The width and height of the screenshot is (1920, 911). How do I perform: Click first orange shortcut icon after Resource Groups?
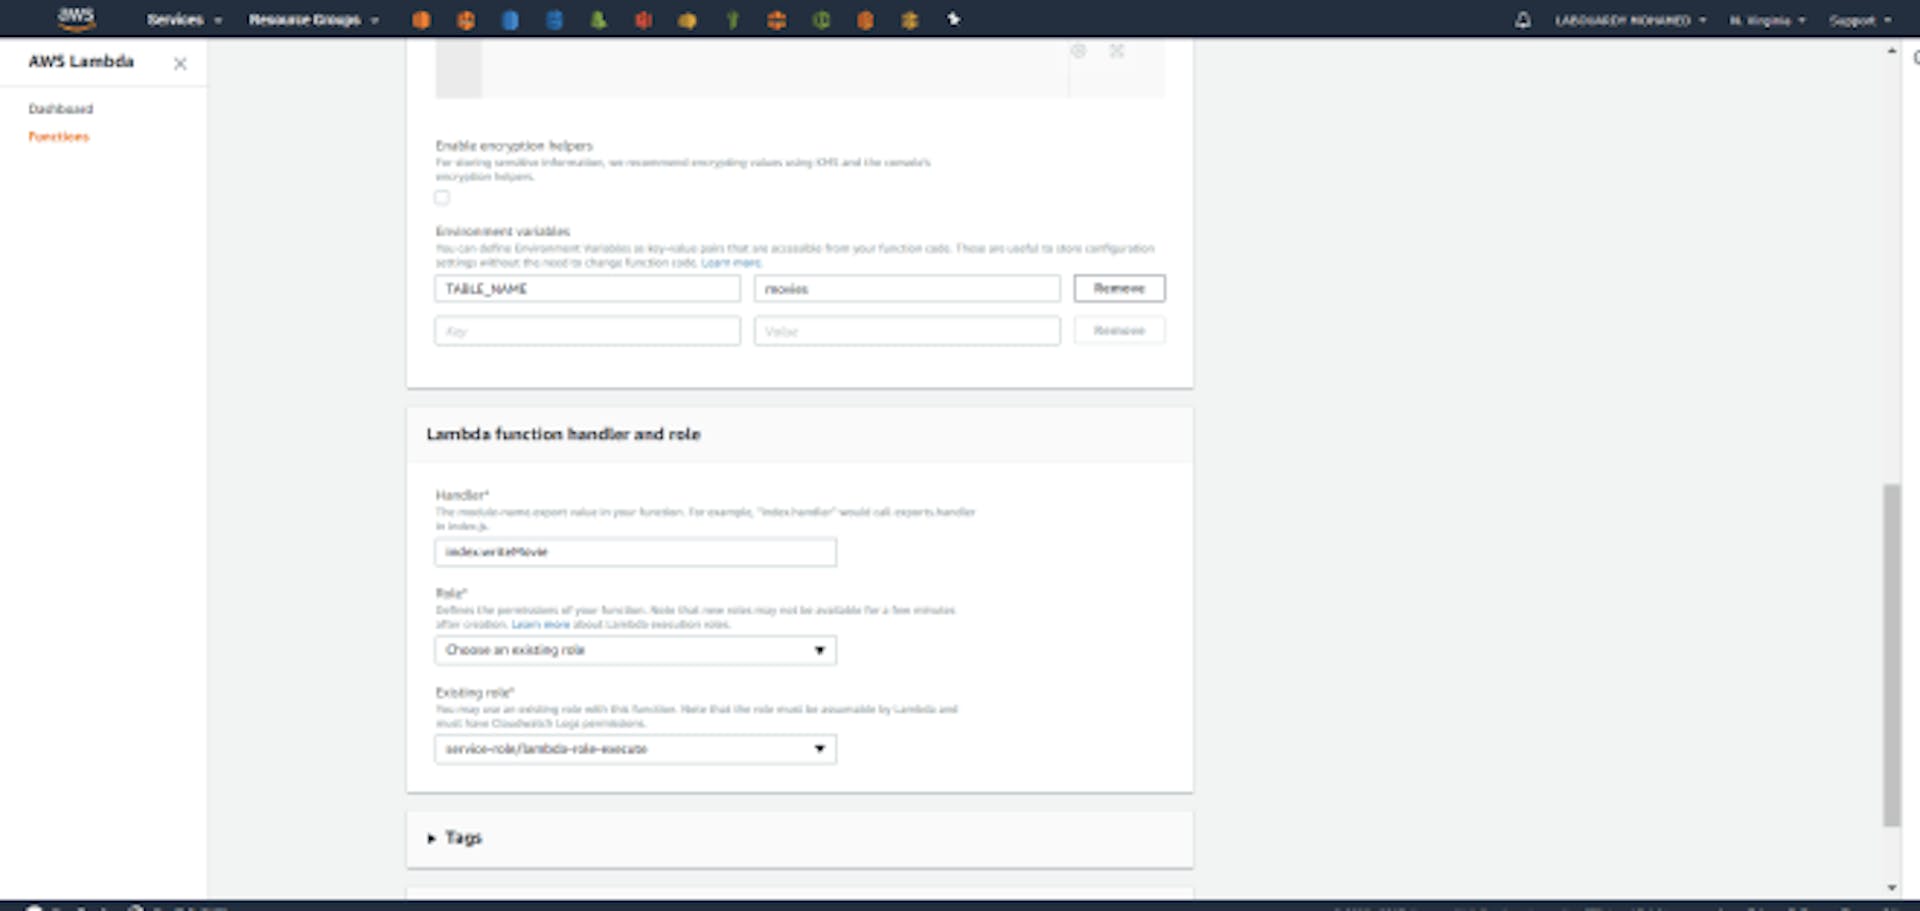[x=421, y=19]
